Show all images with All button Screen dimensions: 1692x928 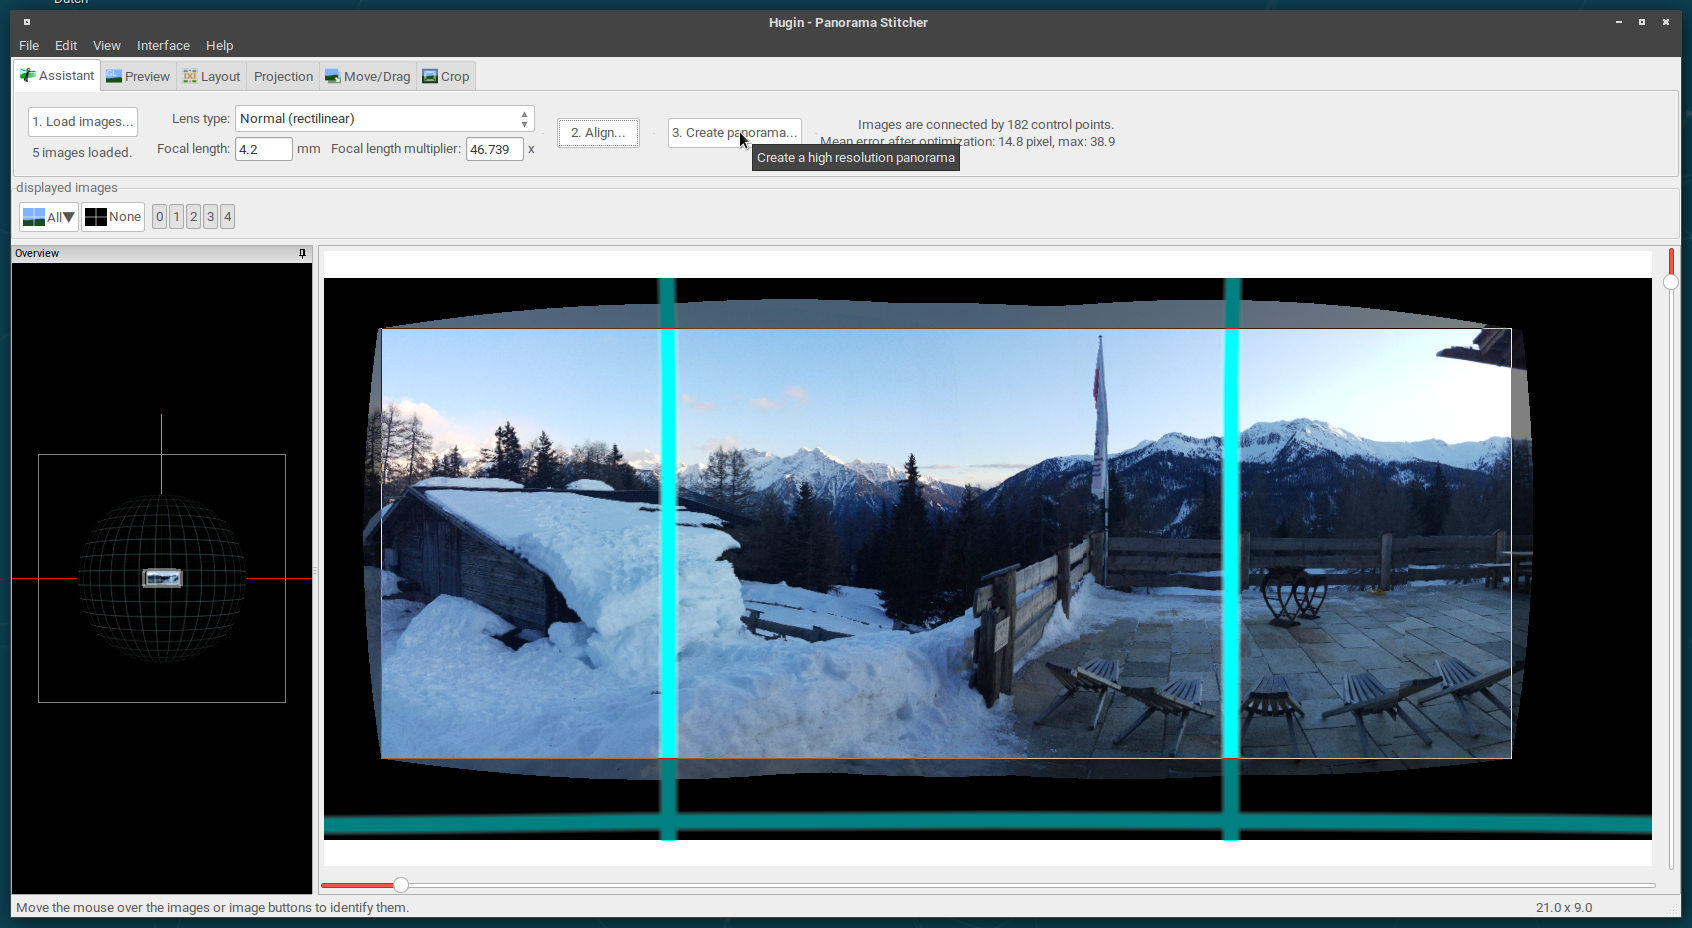[x=49, y=217]
